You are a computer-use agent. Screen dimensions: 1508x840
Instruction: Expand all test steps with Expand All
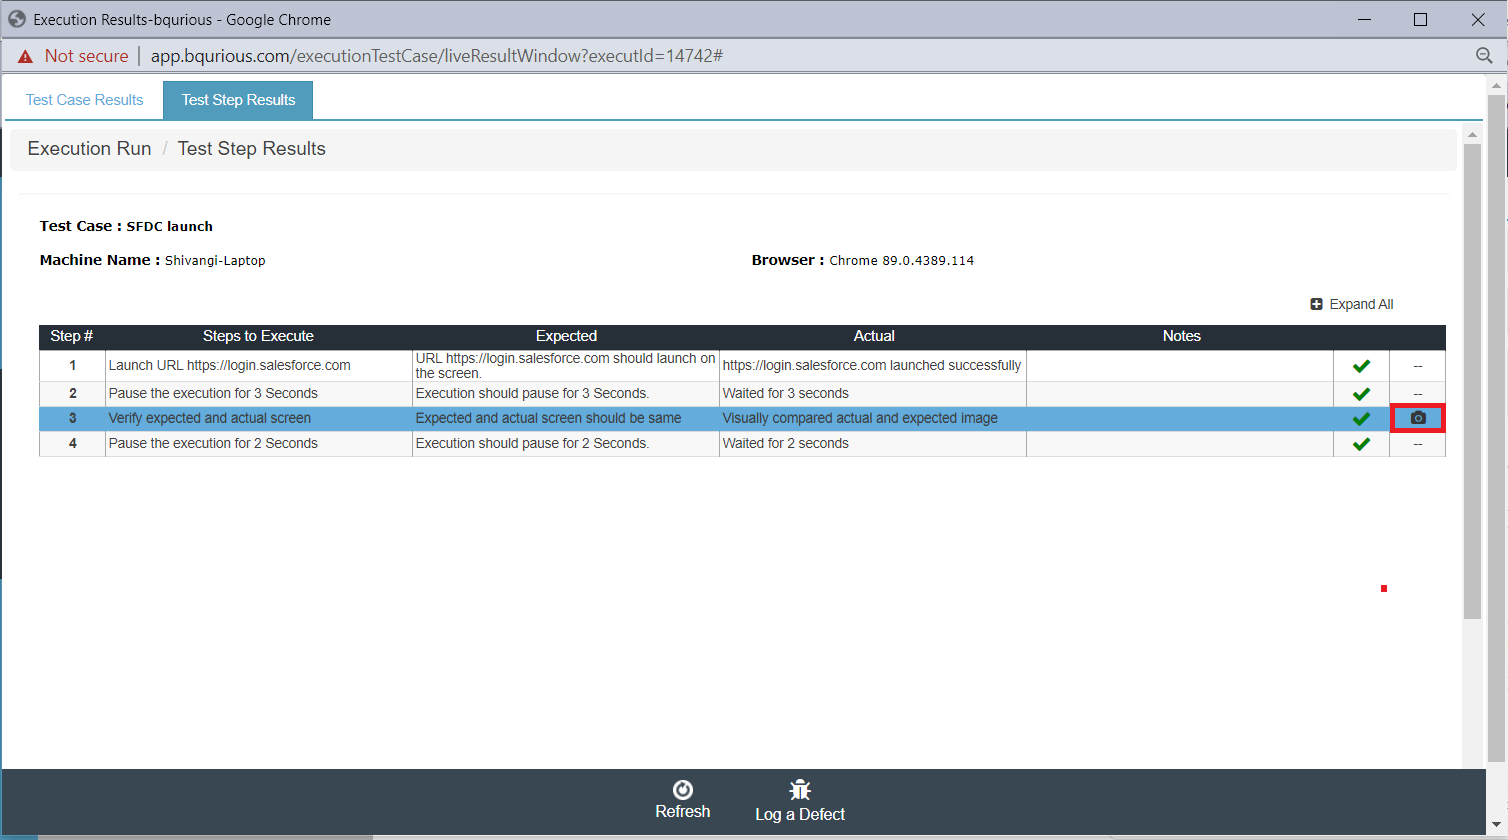pos(1352,304)
